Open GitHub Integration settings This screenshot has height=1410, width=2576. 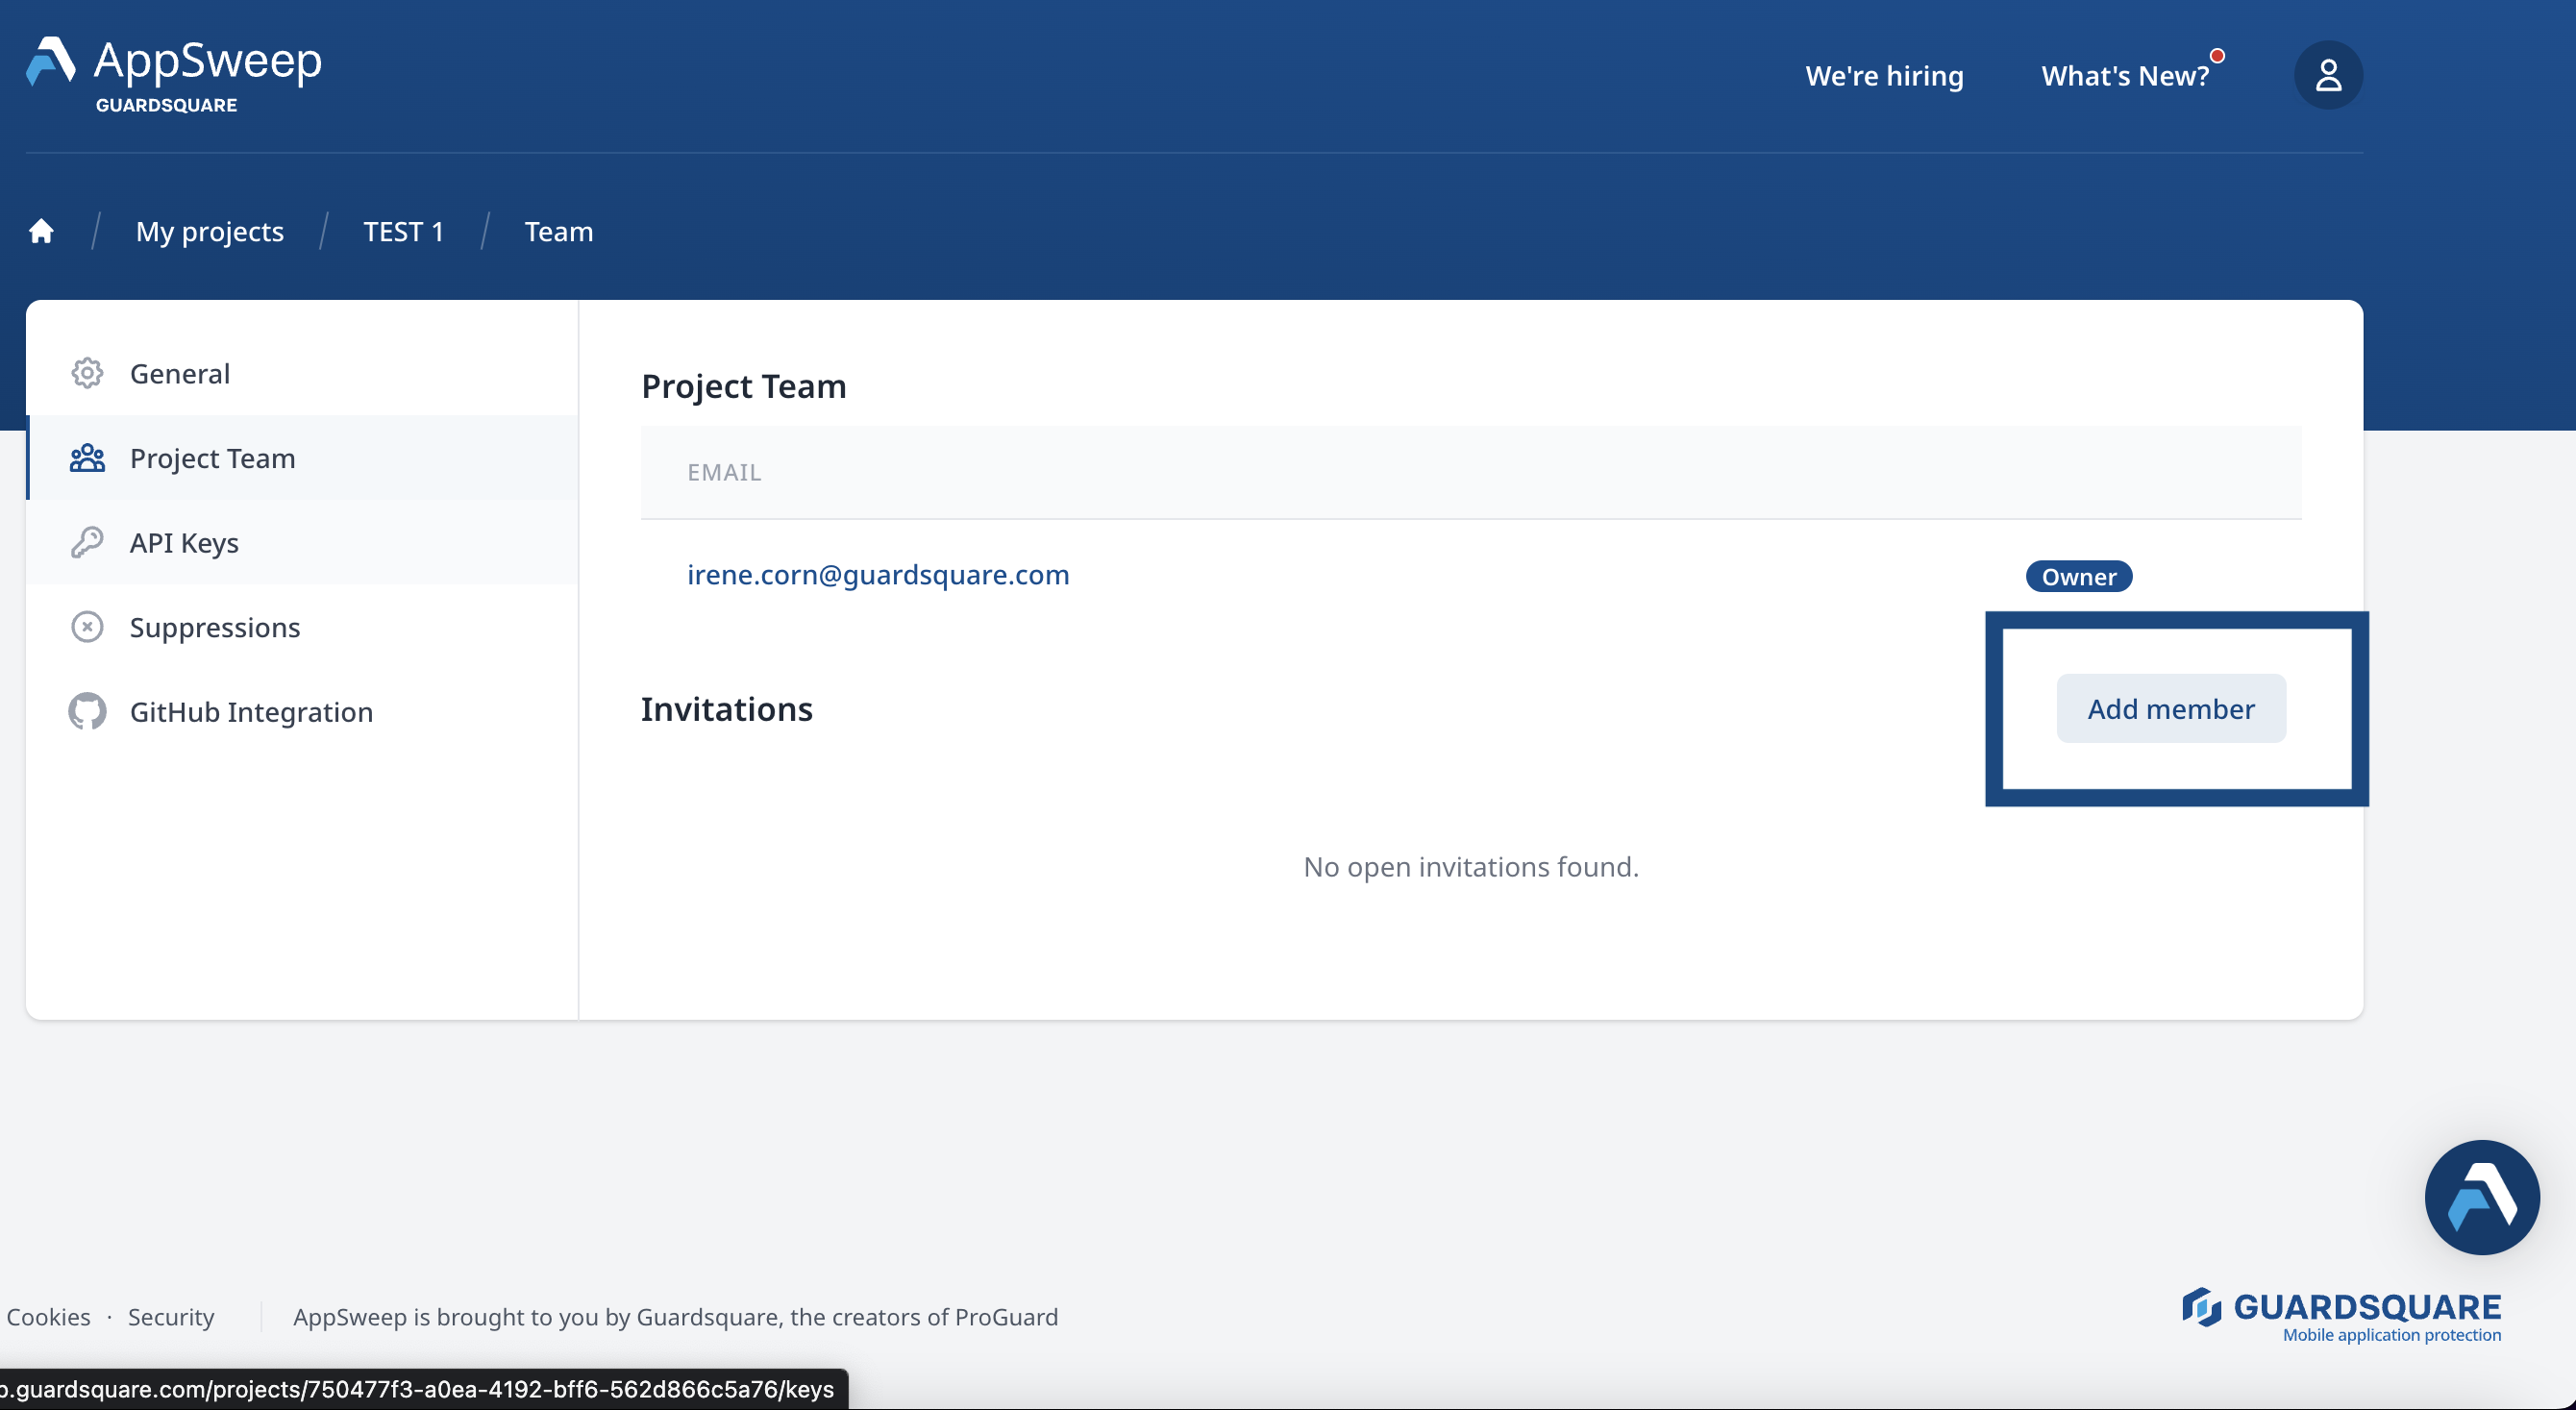[302, 711]
